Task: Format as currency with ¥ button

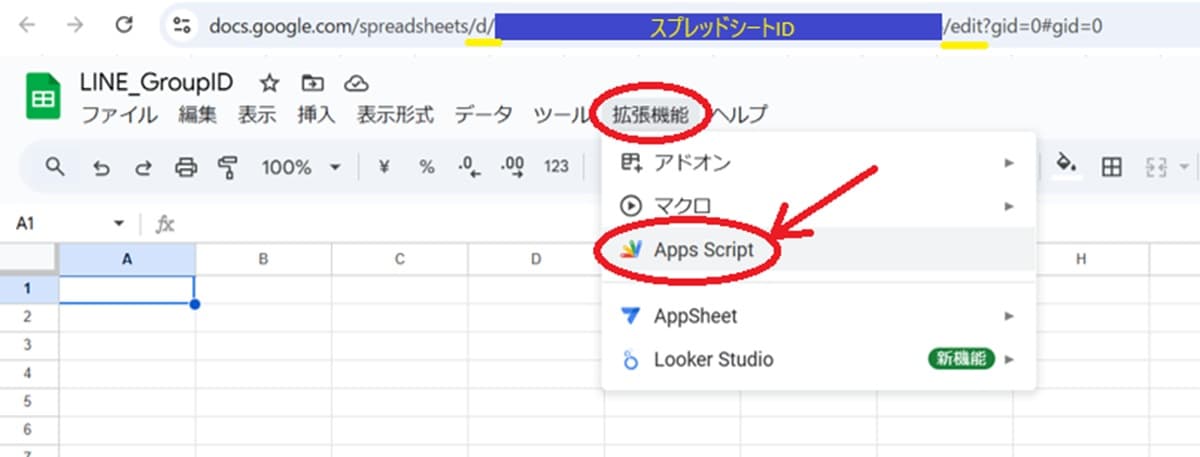Action: pyautogui.click(x=384, y=167)
